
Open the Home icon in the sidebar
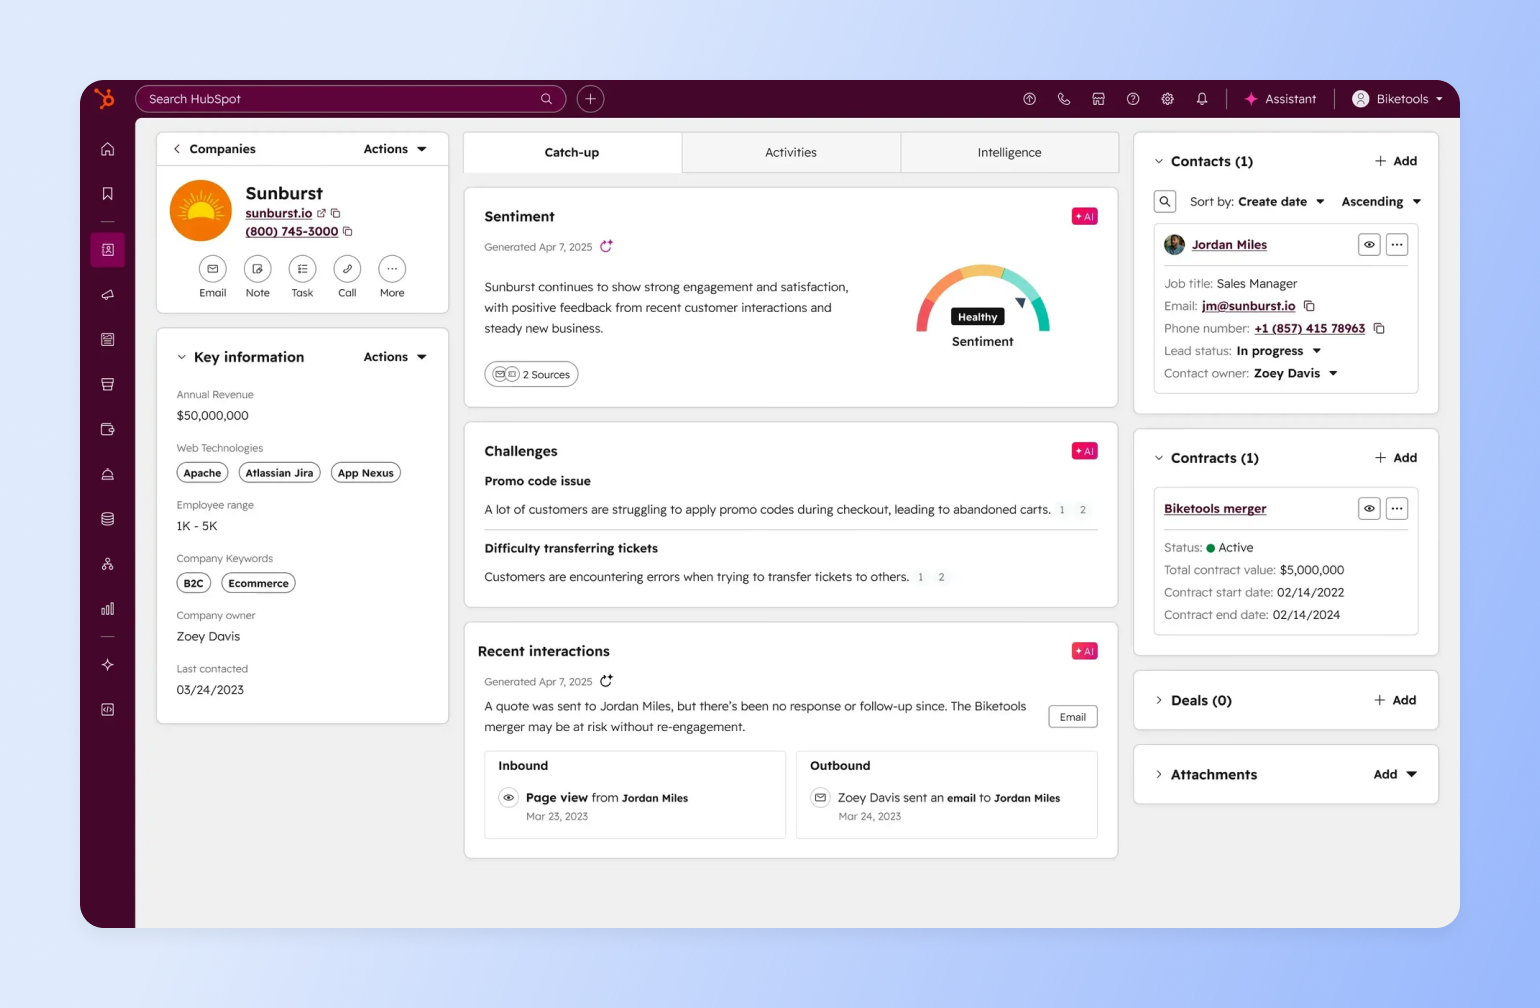click(x=107, y=149)
